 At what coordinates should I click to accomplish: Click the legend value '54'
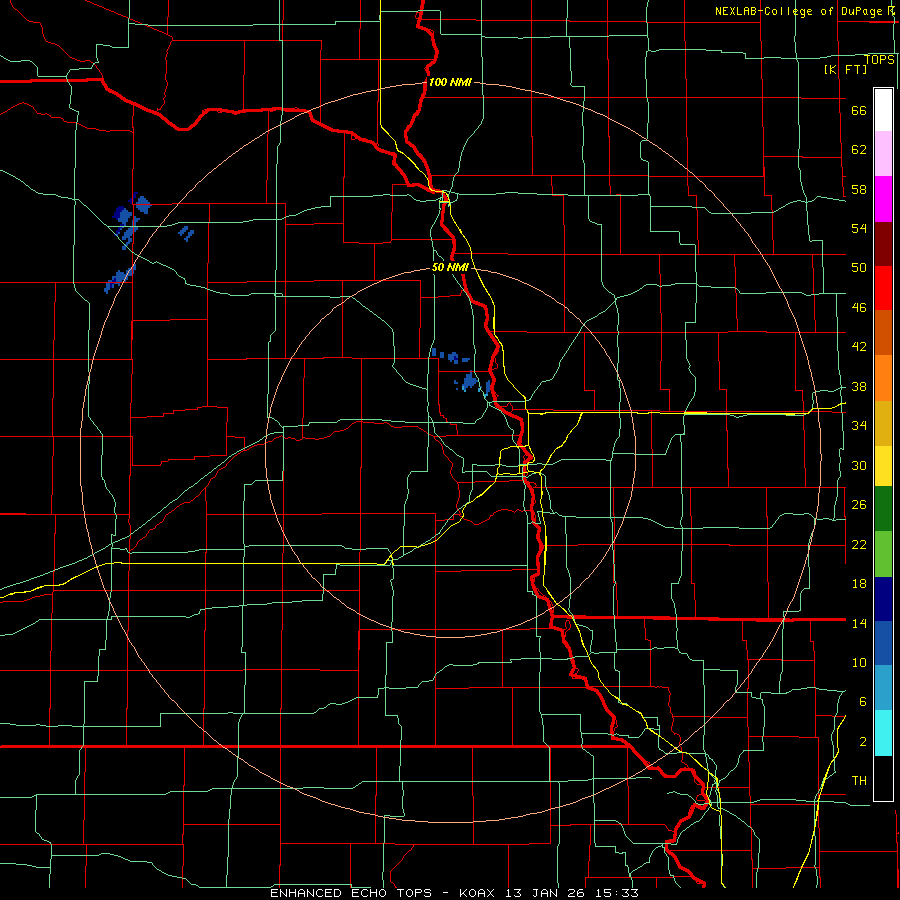click(859, 228)
